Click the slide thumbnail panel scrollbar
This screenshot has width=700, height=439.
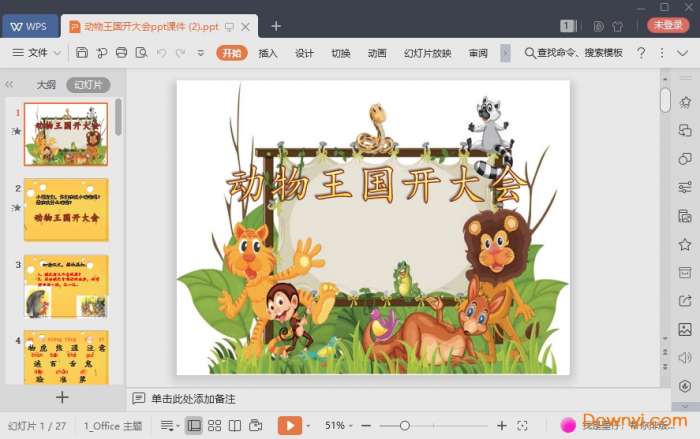[x=118, y=117]
